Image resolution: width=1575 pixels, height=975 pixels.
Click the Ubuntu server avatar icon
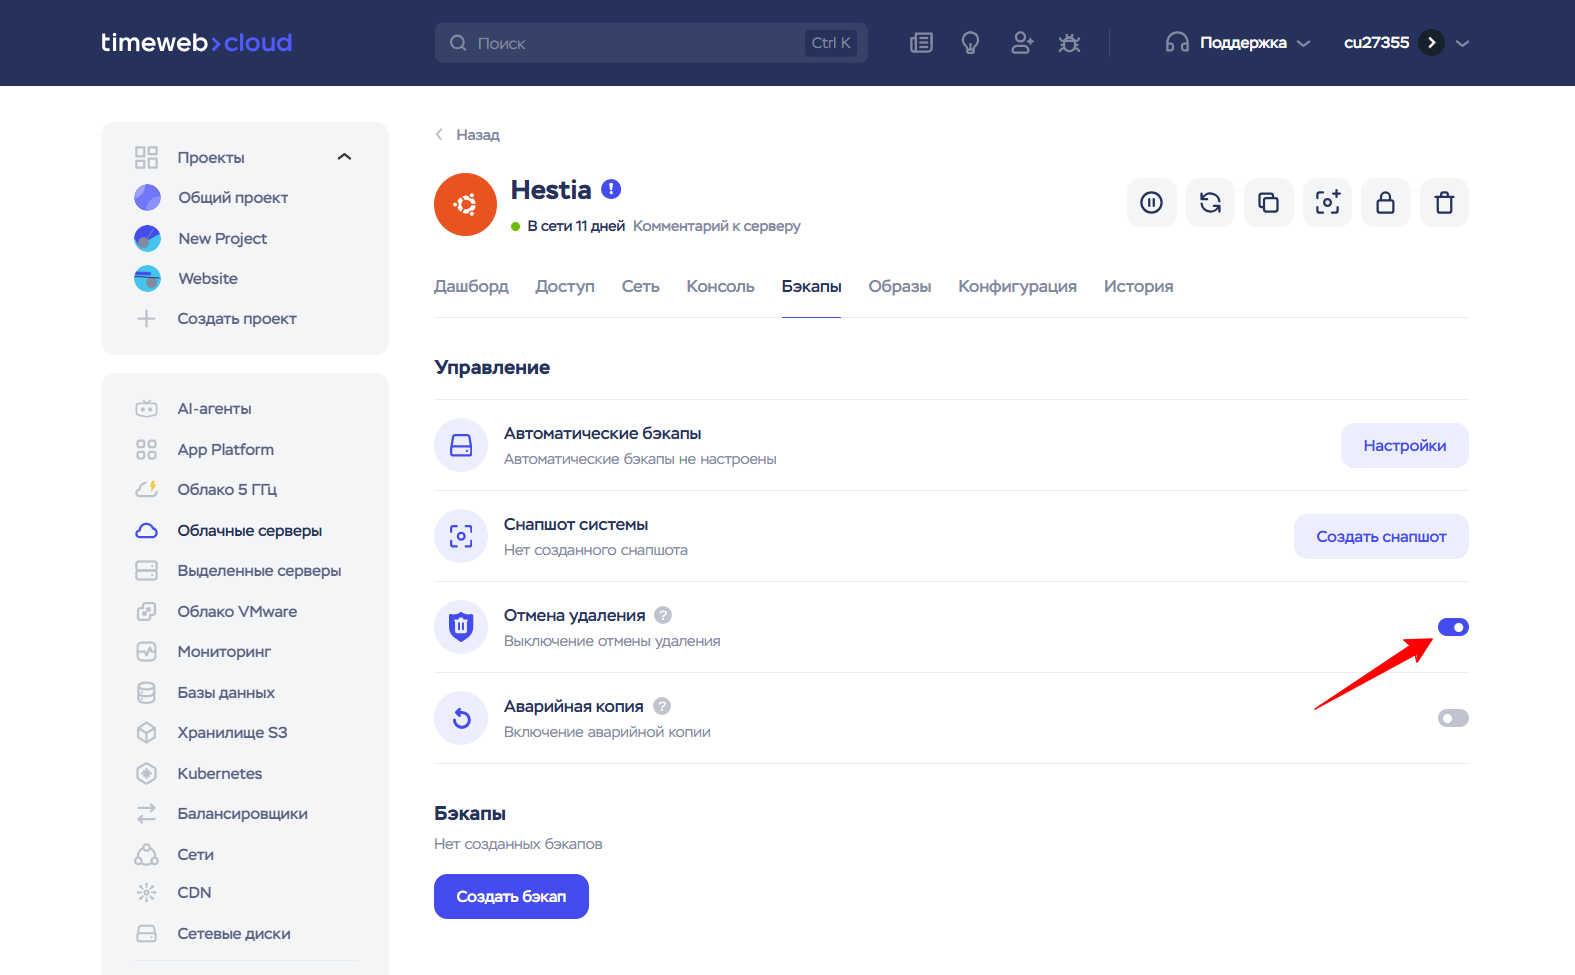[465, 204]
